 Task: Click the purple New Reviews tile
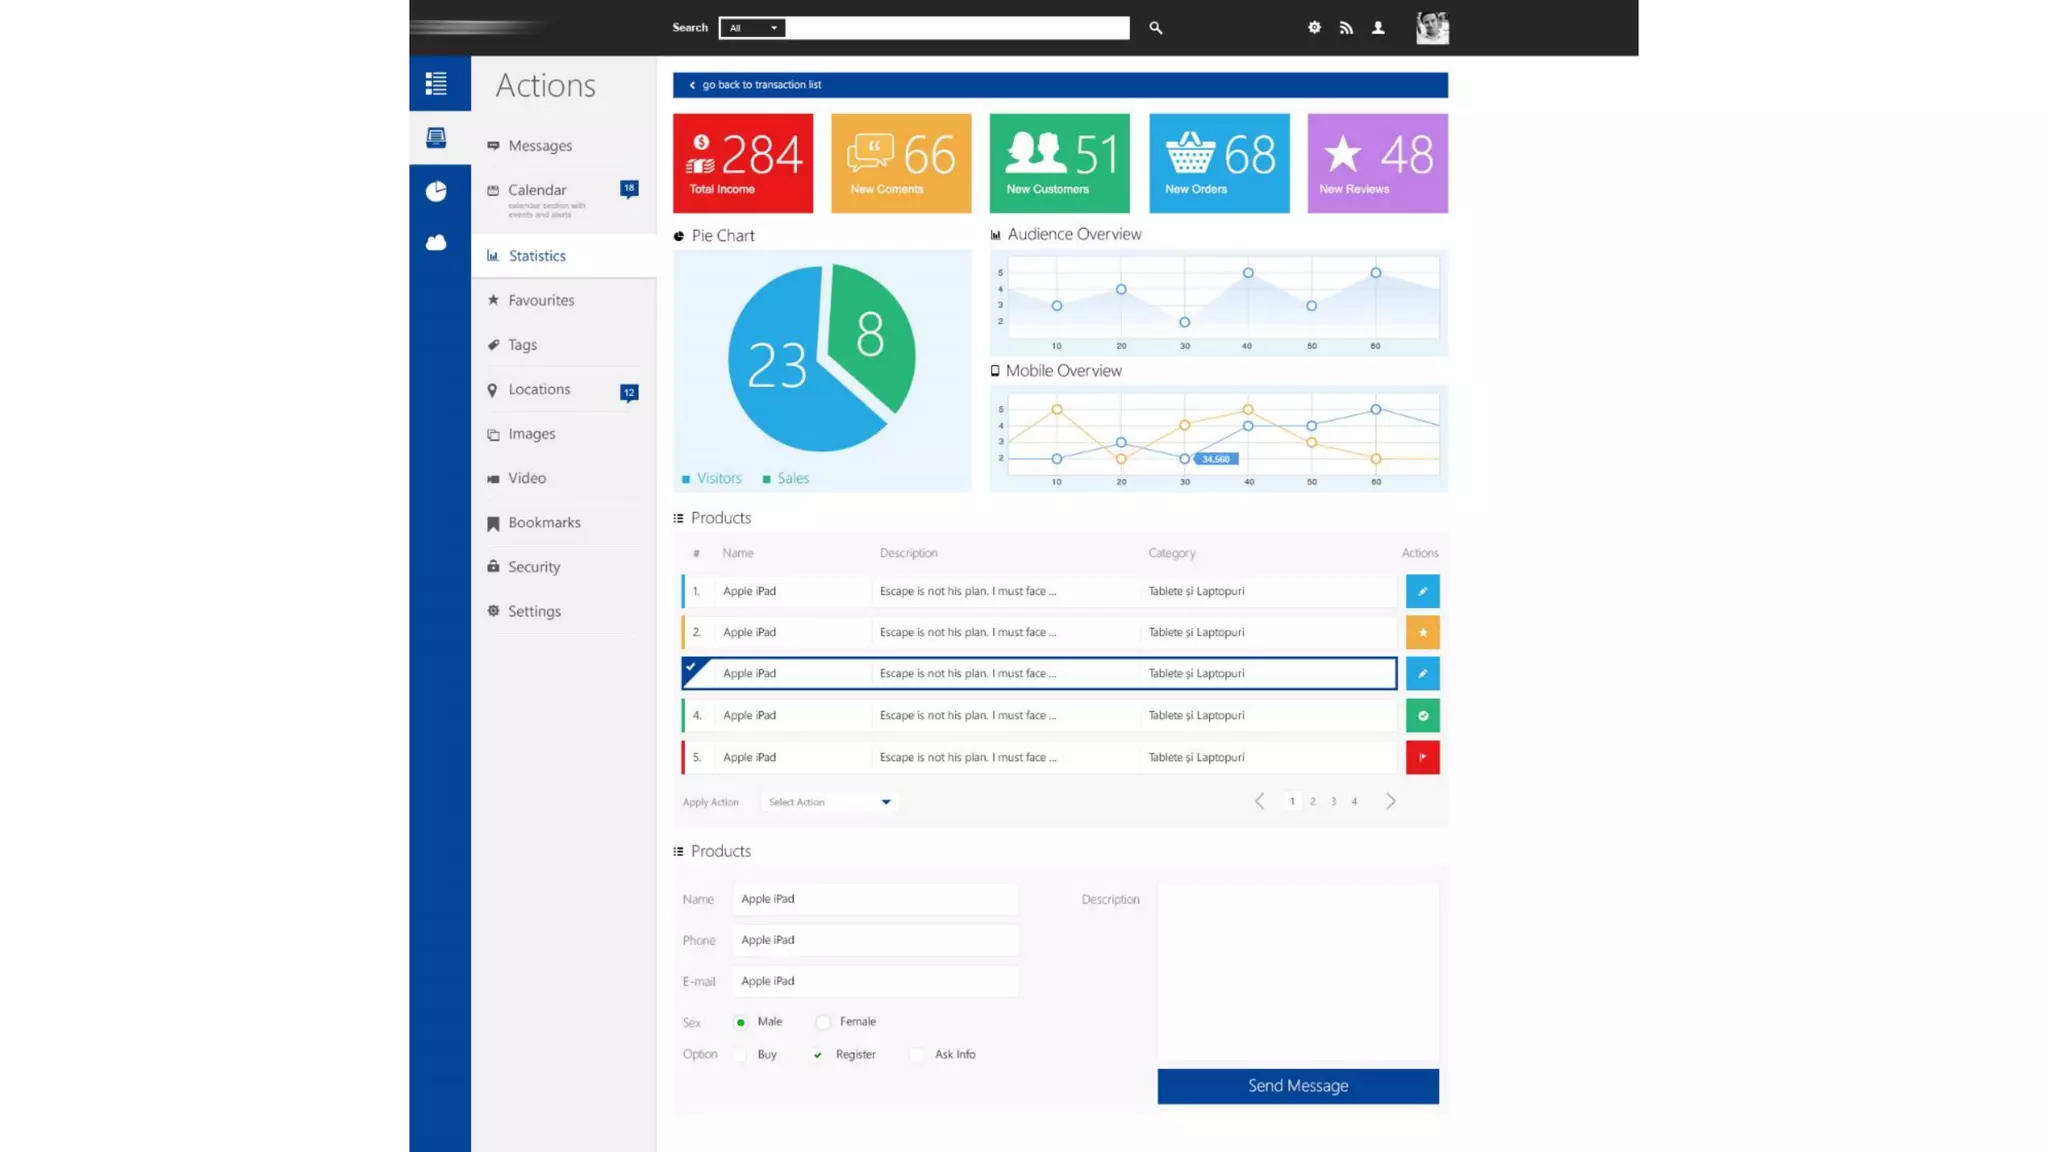click(1377, 163)
